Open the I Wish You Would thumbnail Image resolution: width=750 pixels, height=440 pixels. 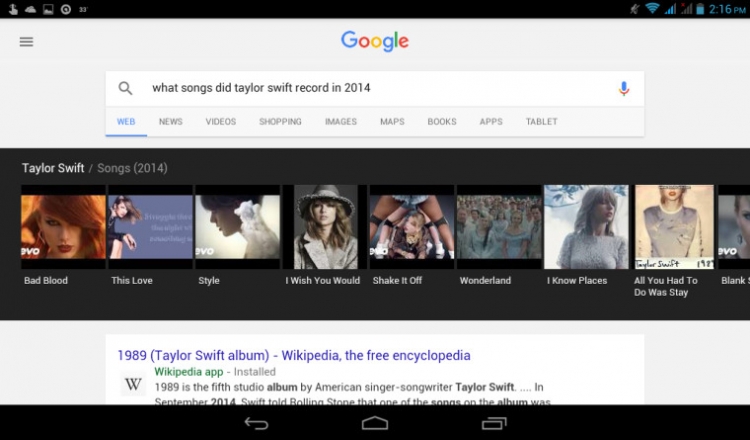(325, 227)
